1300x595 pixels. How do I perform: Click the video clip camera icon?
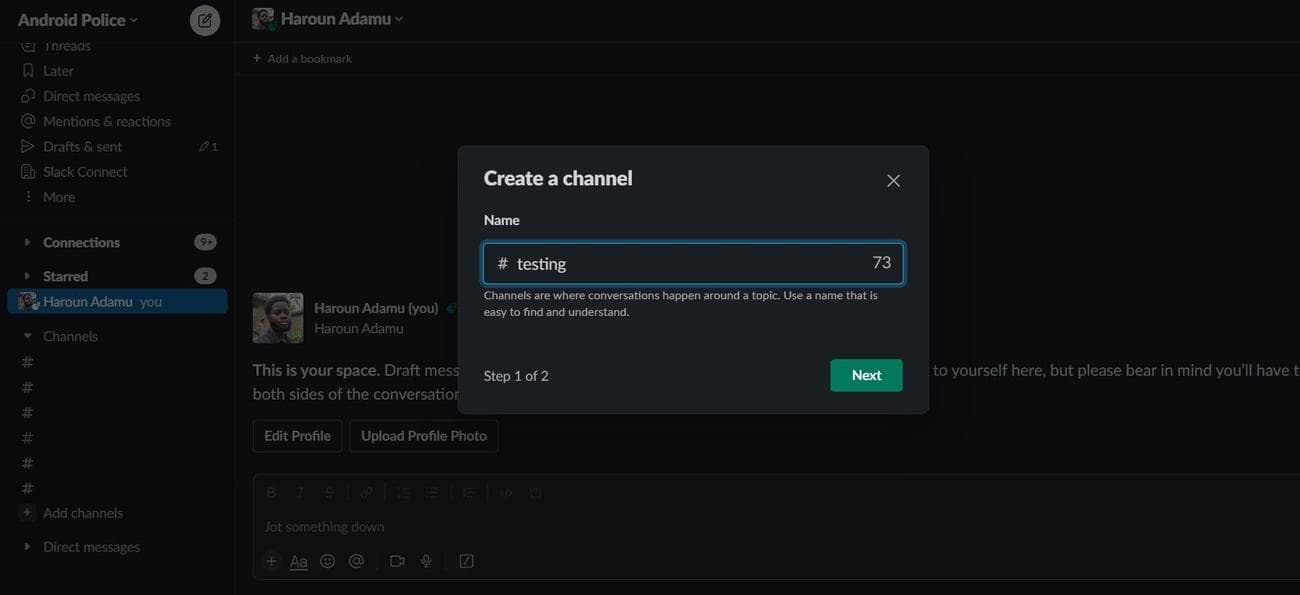click(x=397, y=561)
